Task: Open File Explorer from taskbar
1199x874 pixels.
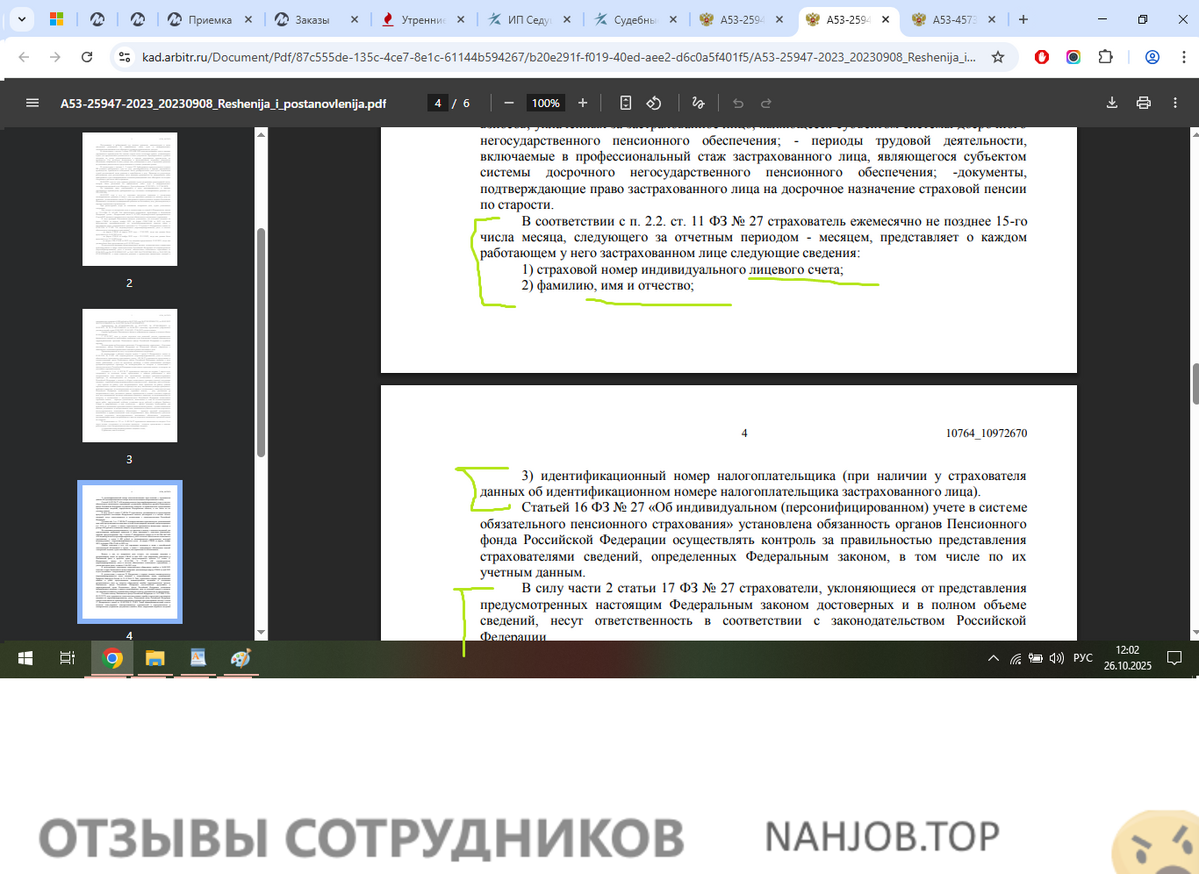Action: click(x=155, y=658)
